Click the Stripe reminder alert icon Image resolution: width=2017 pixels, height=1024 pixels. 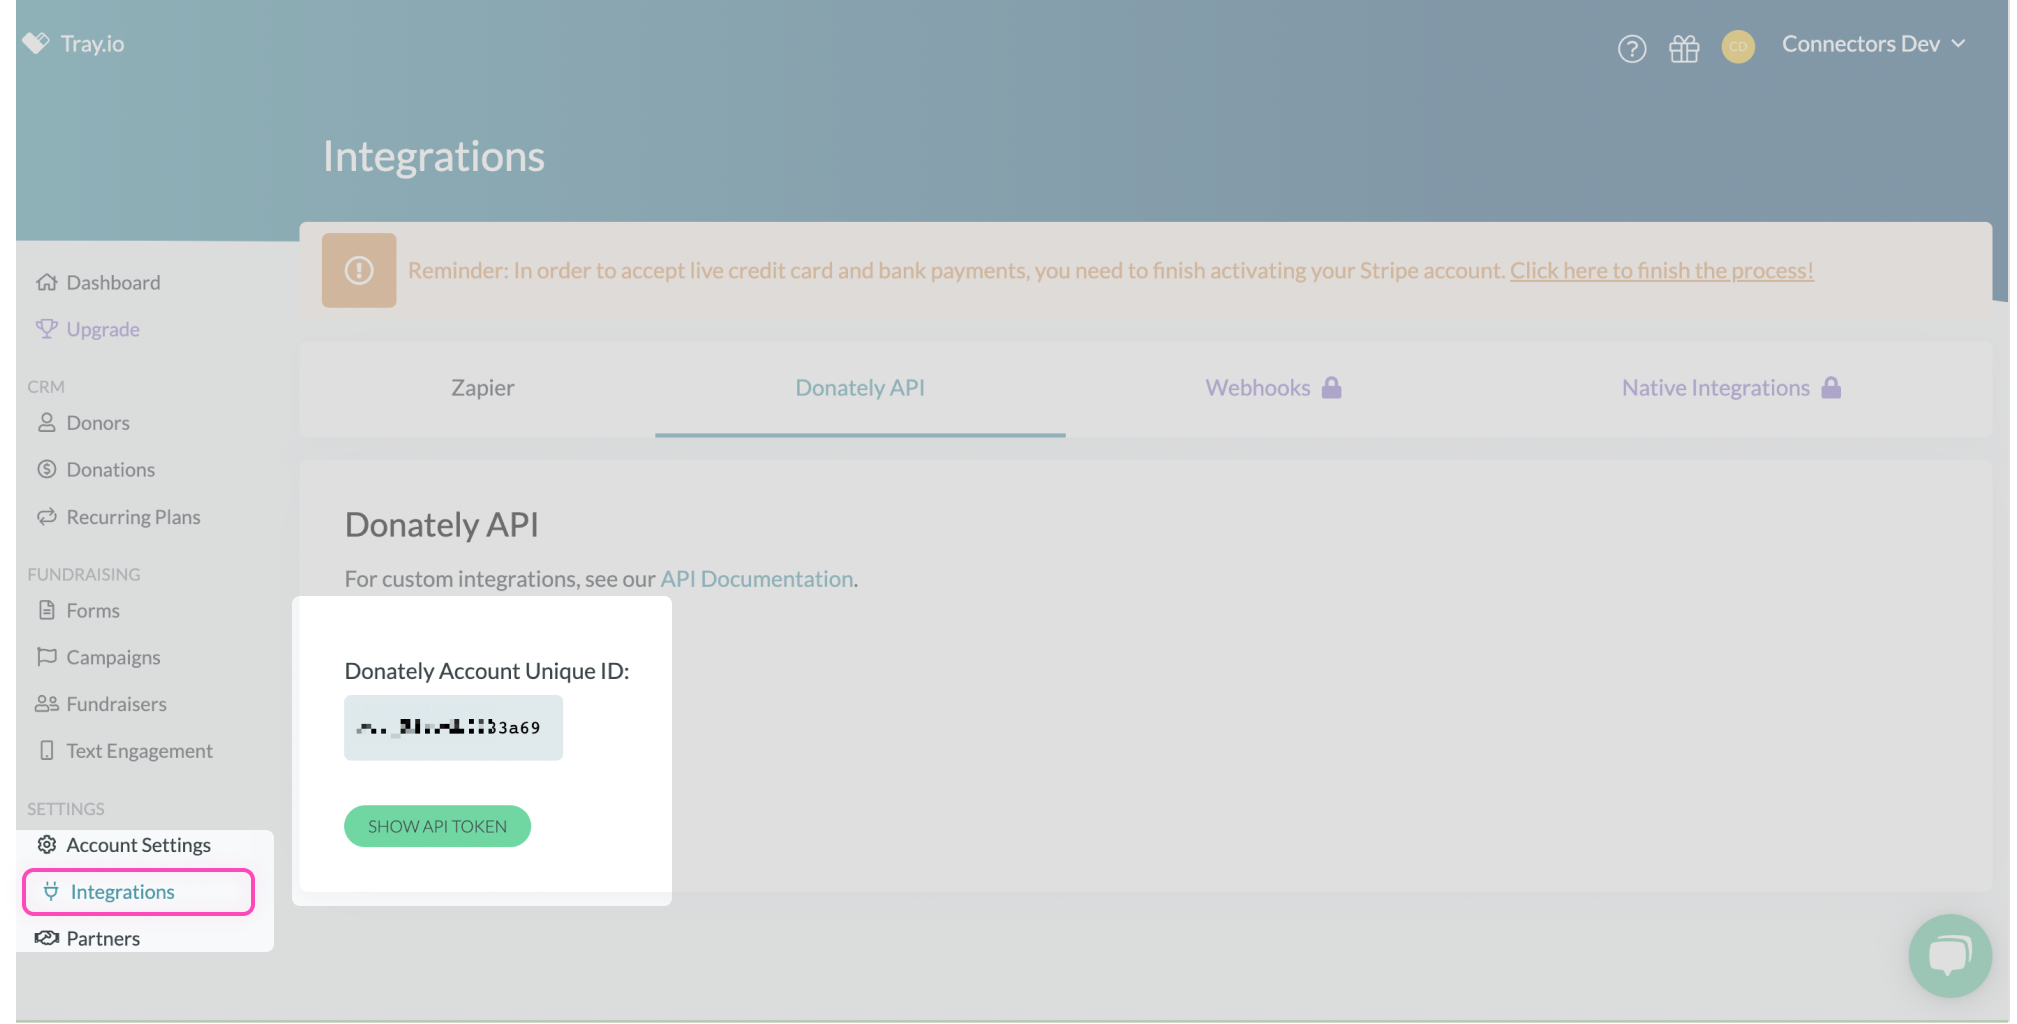pos(359,270)
